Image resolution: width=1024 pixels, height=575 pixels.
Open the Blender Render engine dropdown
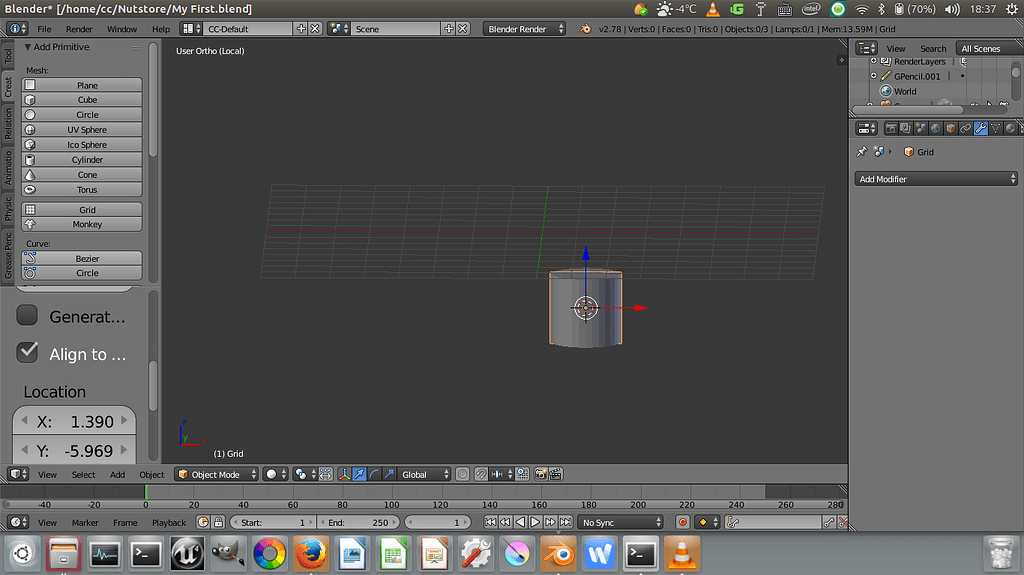pyautogui.click(x=524, y=29)
